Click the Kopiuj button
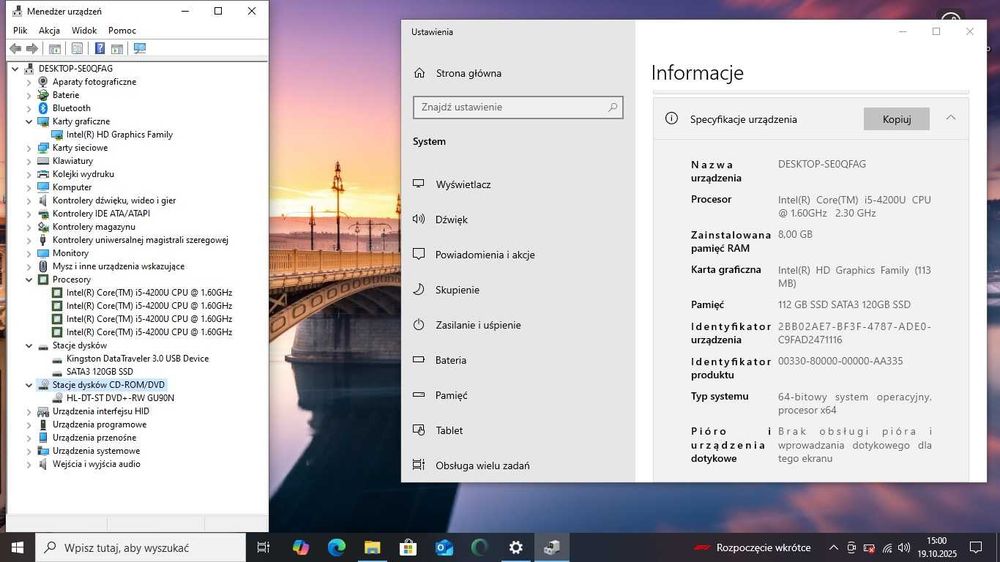This screenshot has width=1000, height=562. (896, 119)
